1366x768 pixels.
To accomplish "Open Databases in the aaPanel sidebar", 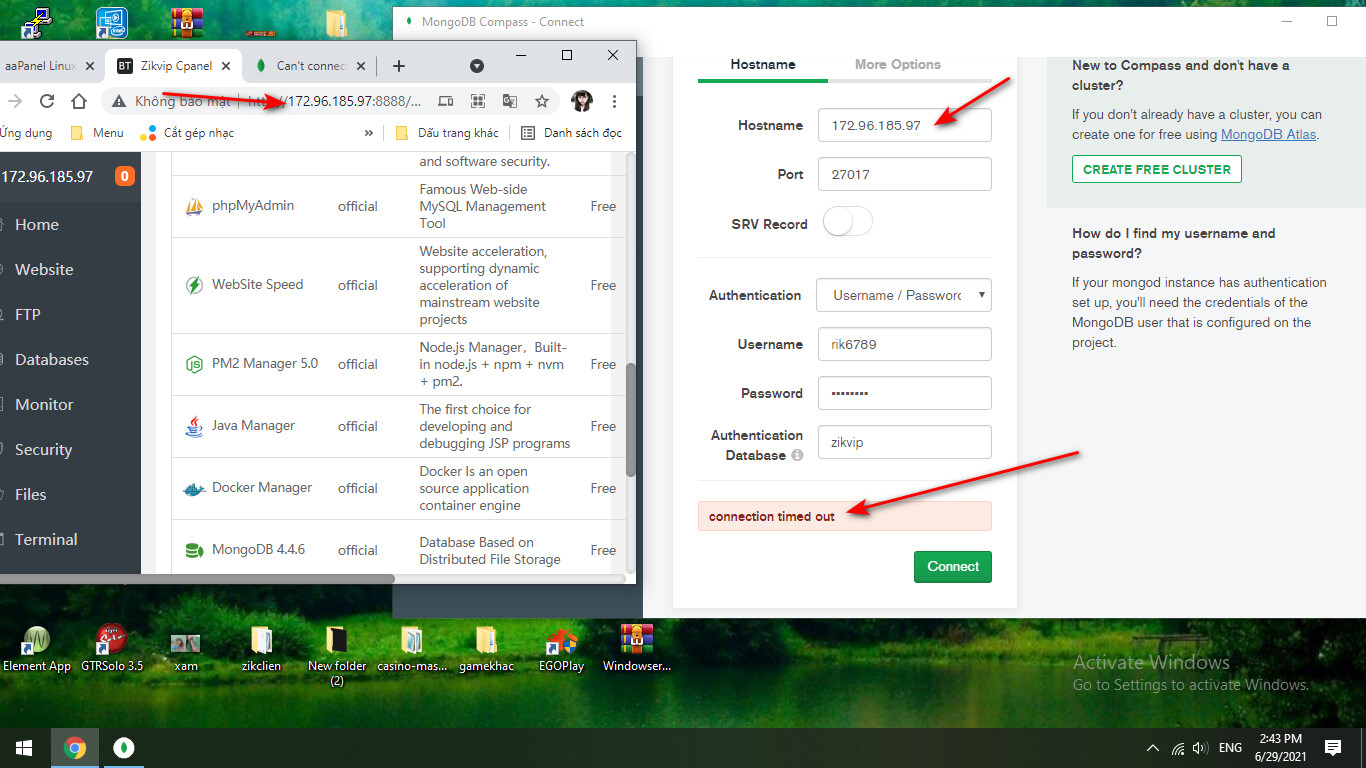I will (52, 359).
